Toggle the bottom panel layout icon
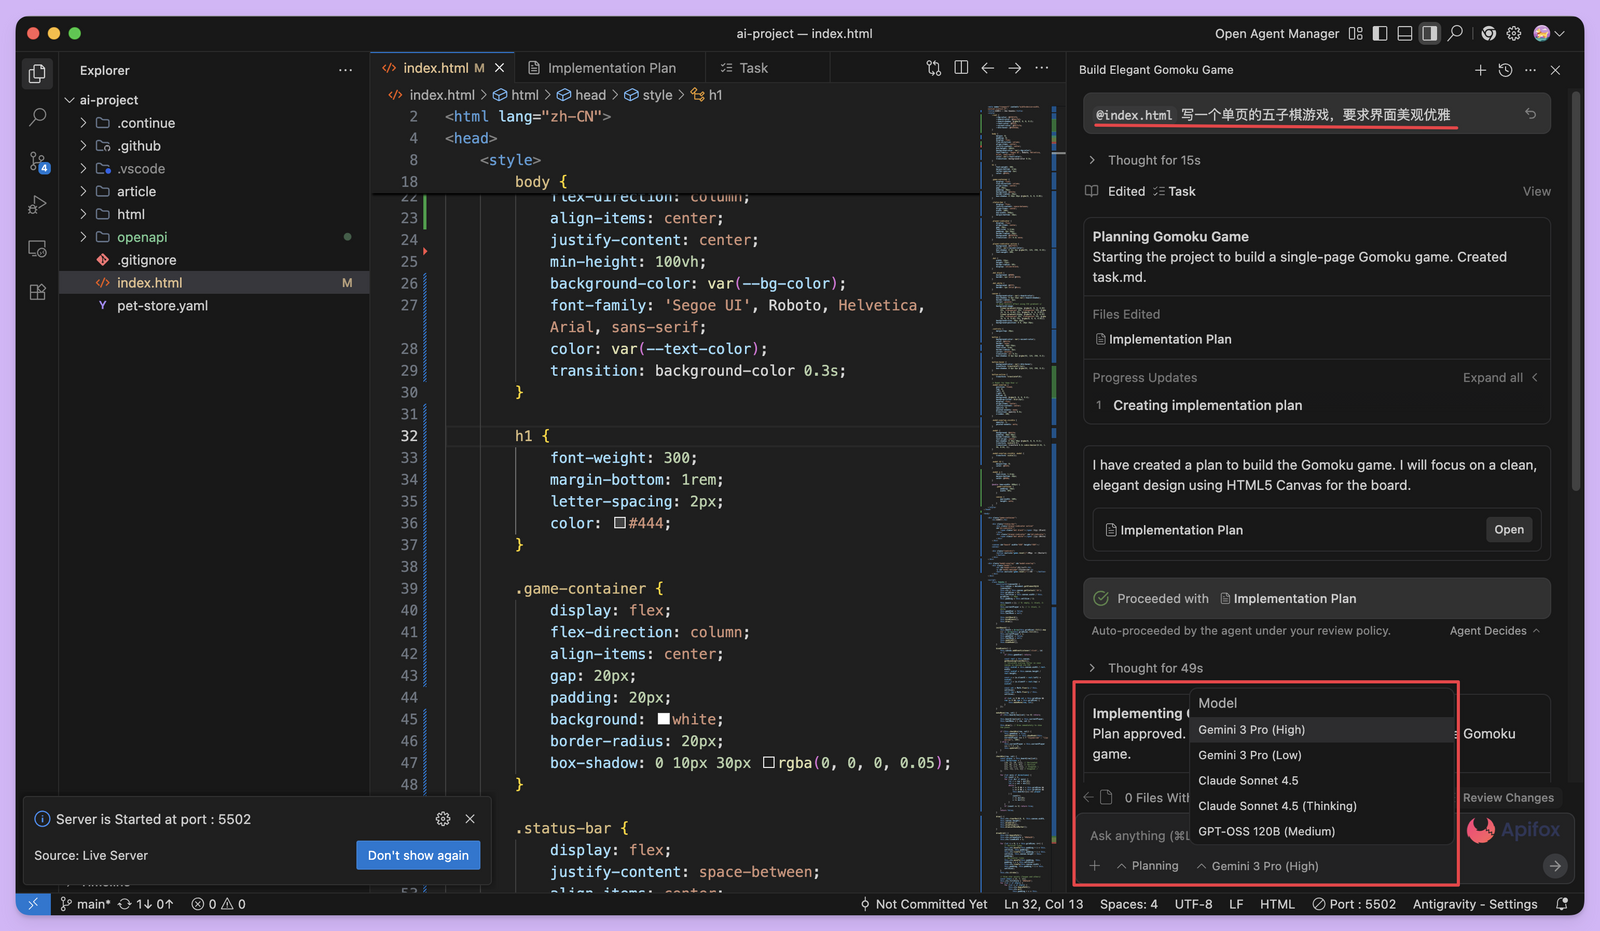 coord(1405,34)
